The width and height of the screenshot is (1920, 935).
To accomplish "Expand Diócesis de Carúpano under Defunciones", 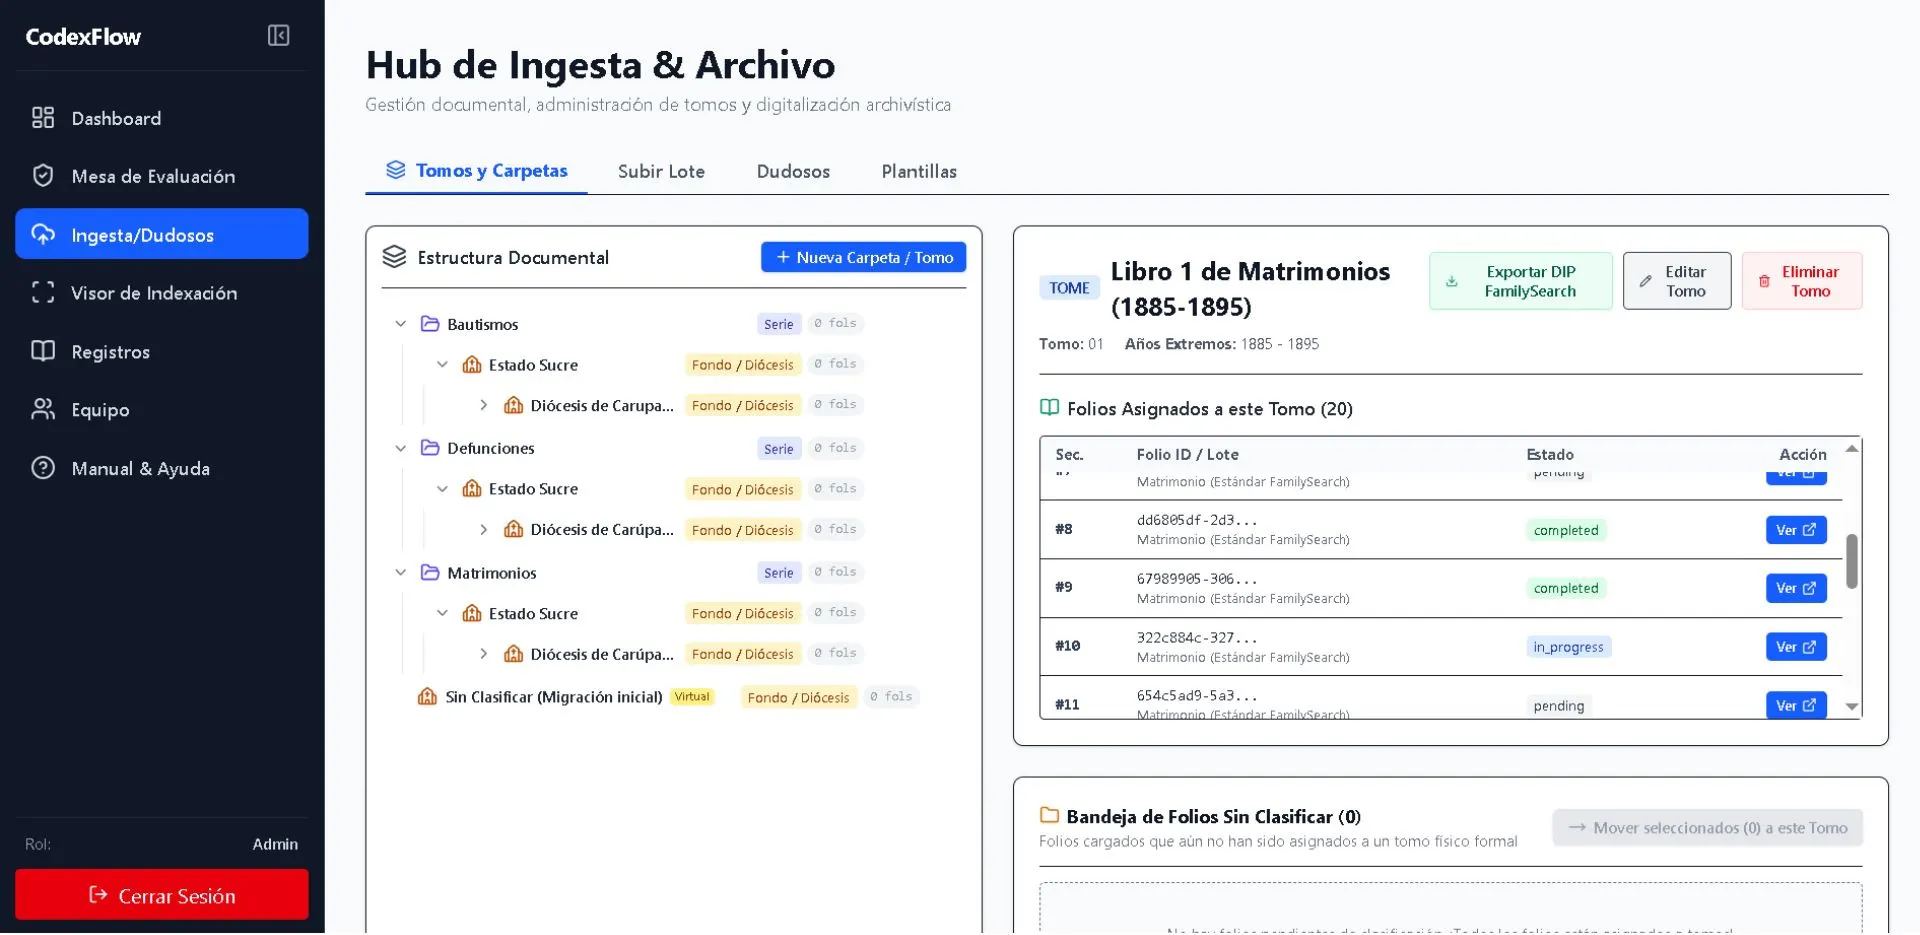I will coord(484,530).
